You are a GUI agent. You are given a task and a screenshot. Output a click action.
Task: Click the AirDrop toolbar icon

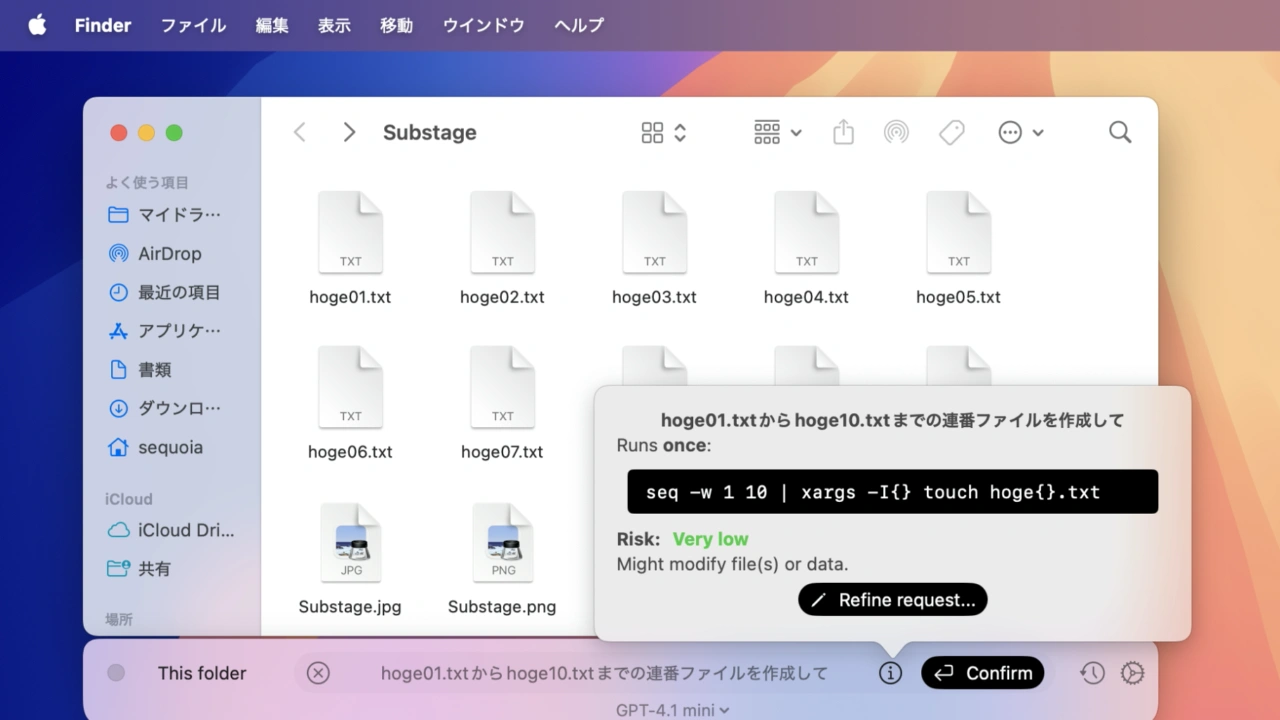click(896, 132)
